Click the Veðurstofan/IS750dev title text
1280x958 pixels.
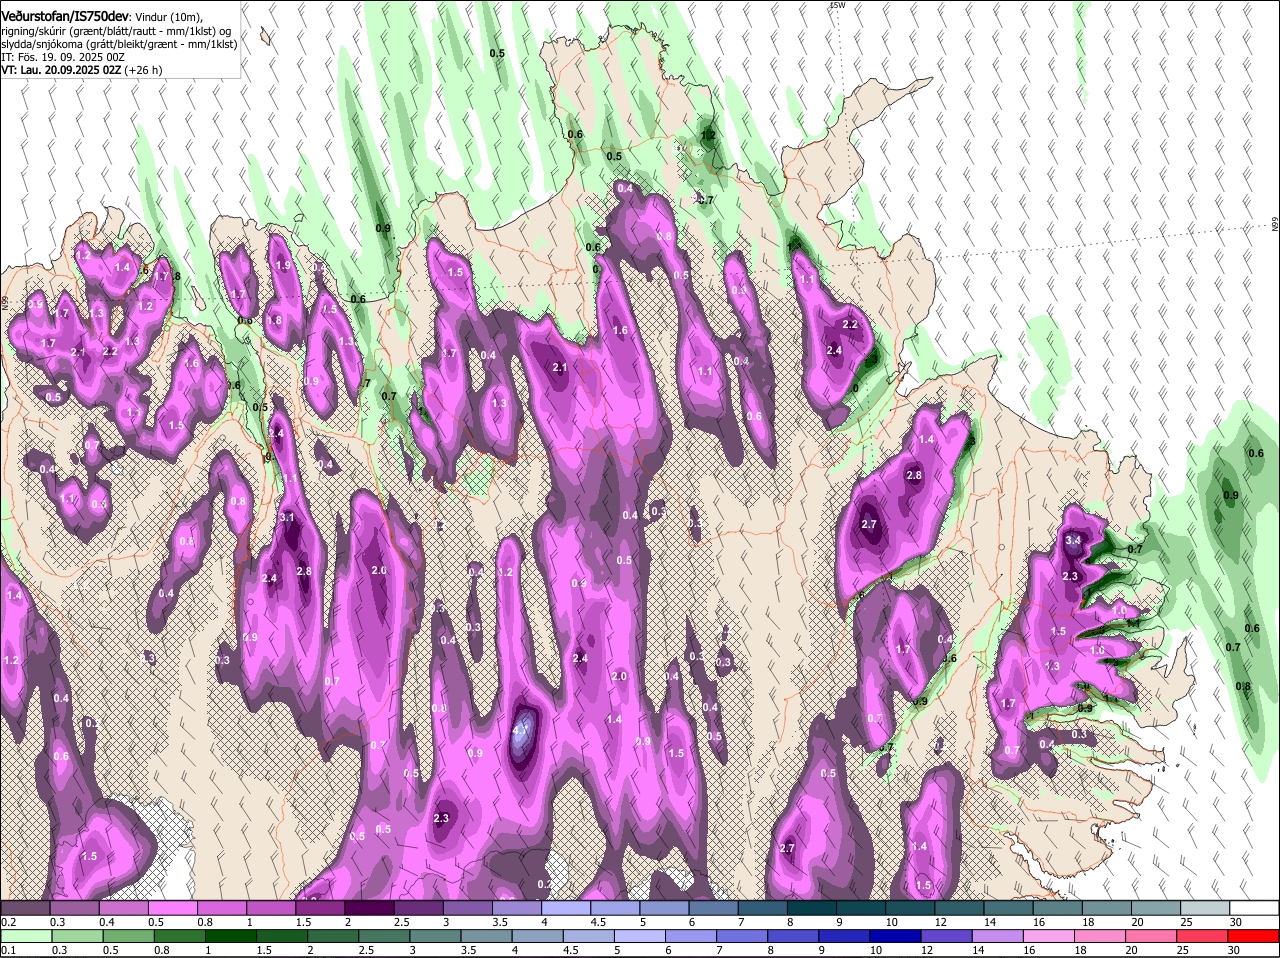click(65, 16)
